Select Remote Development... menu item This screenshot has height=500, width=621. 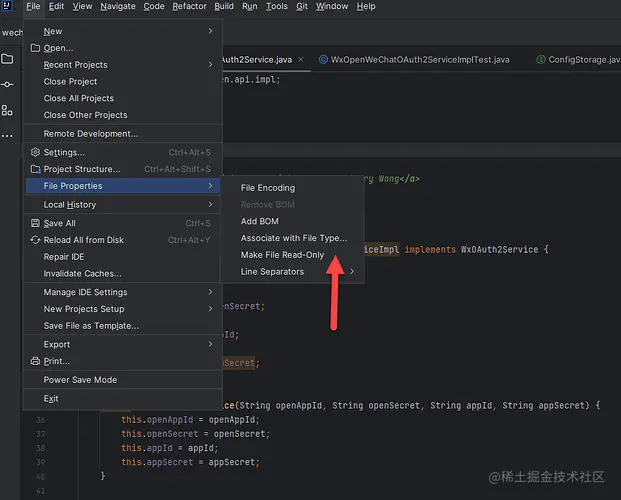(123, 134)
